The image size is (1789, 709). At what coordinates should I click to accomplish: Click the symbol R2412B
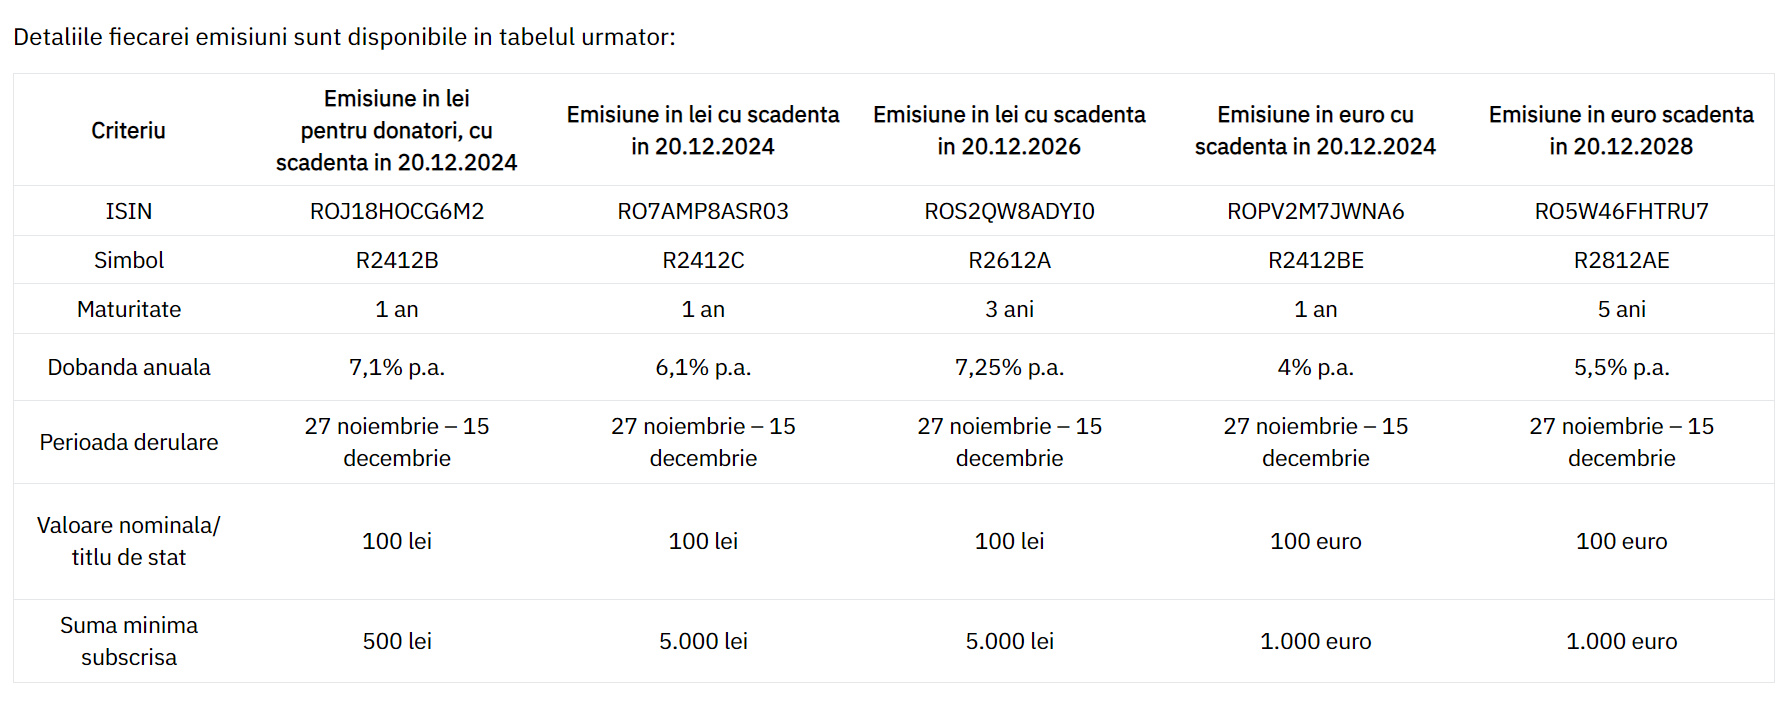[x=397, y=260]
